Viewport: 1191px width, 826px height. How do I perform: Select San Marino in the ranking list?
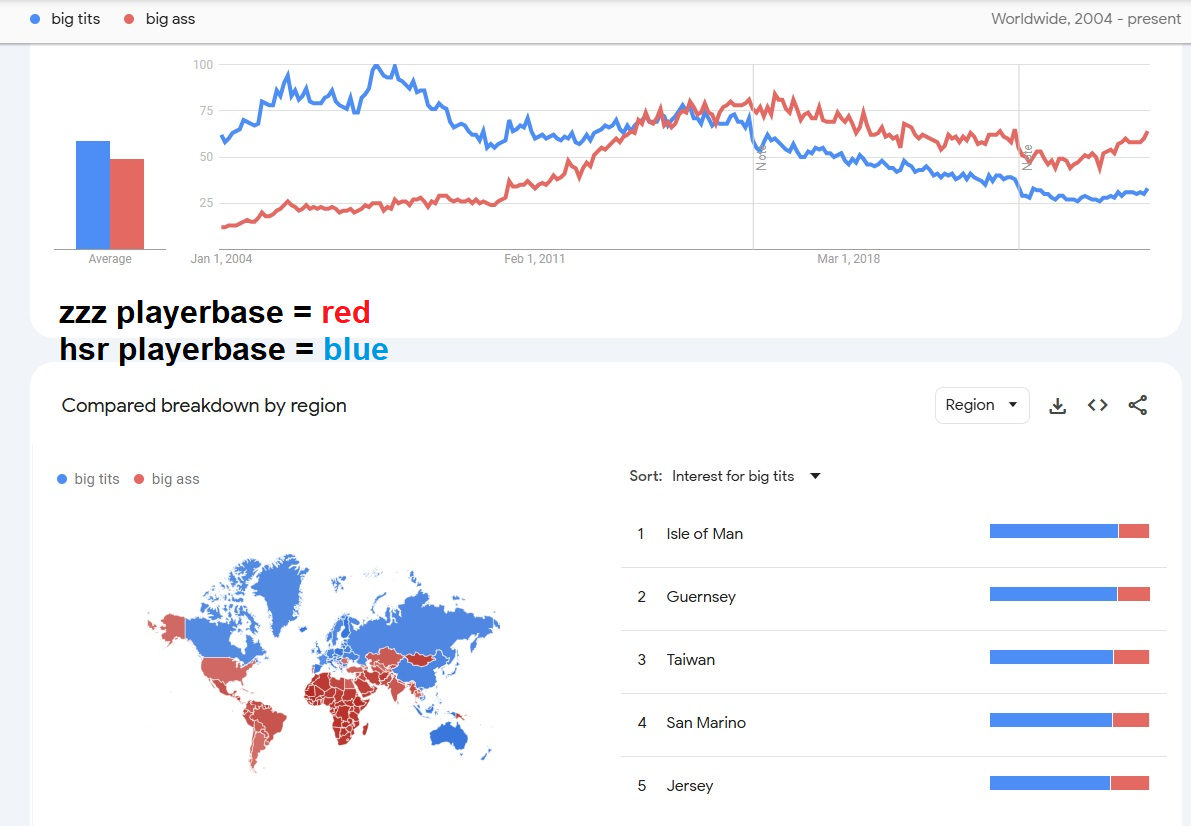click(x=705, y=723)
